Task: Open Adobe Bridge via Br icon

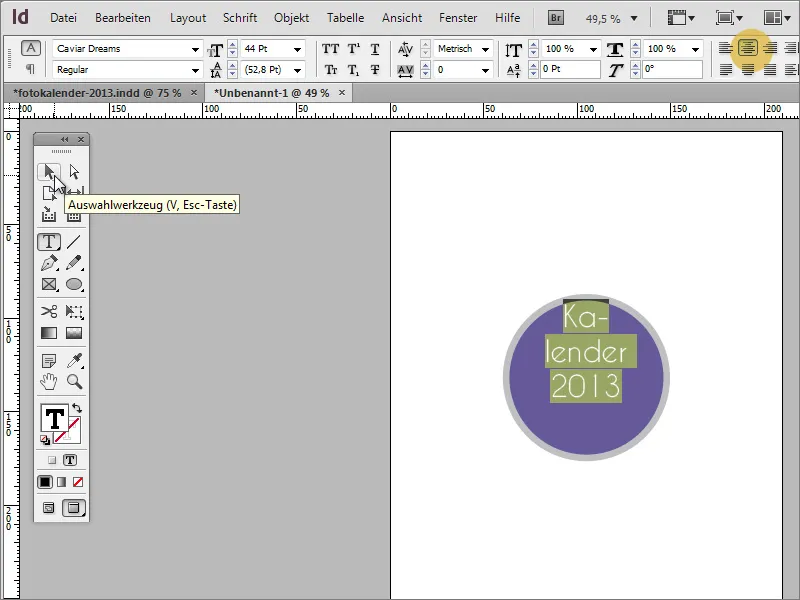Action: coord(556,18)
